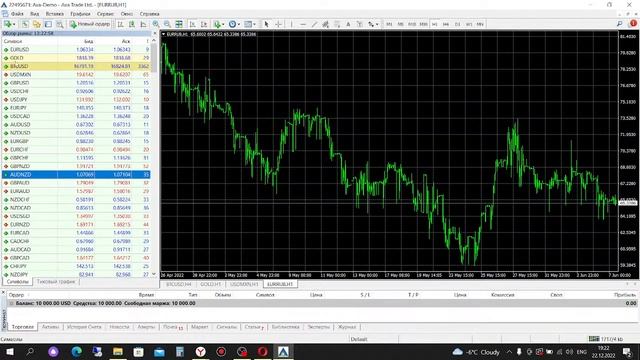The height and width of the screenshot is (360, 640).
Task: Select the AUDNZD row in Market Watch
Action: click(x=76, y=175)
